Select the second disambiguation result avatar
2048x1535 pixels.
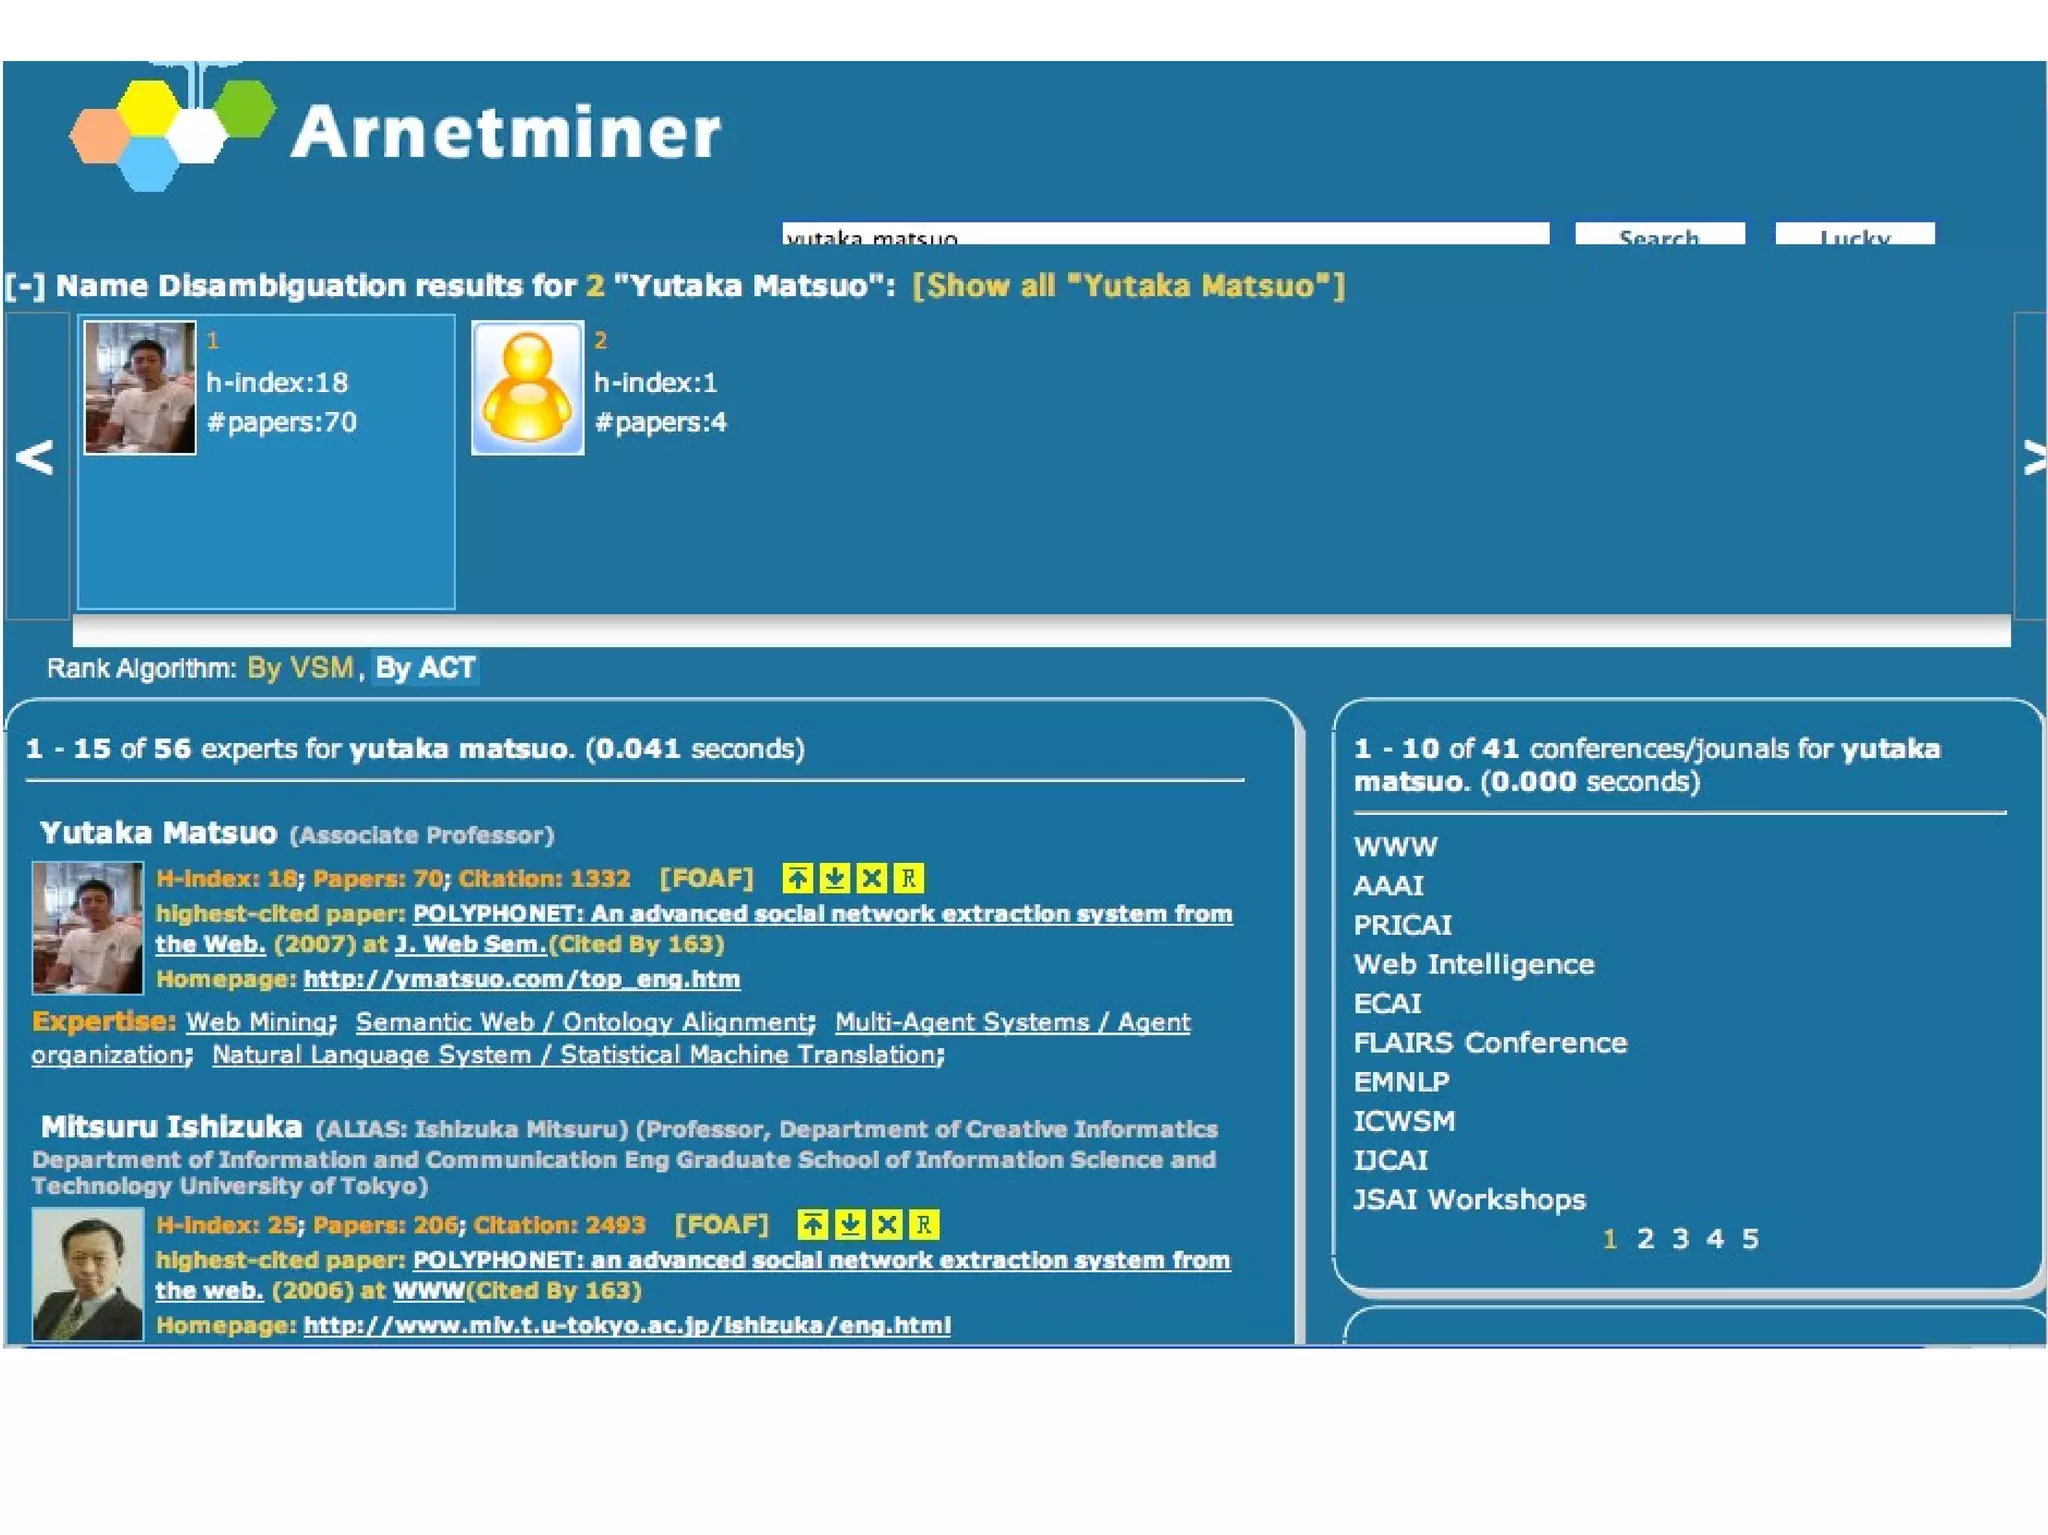[527, 388]
